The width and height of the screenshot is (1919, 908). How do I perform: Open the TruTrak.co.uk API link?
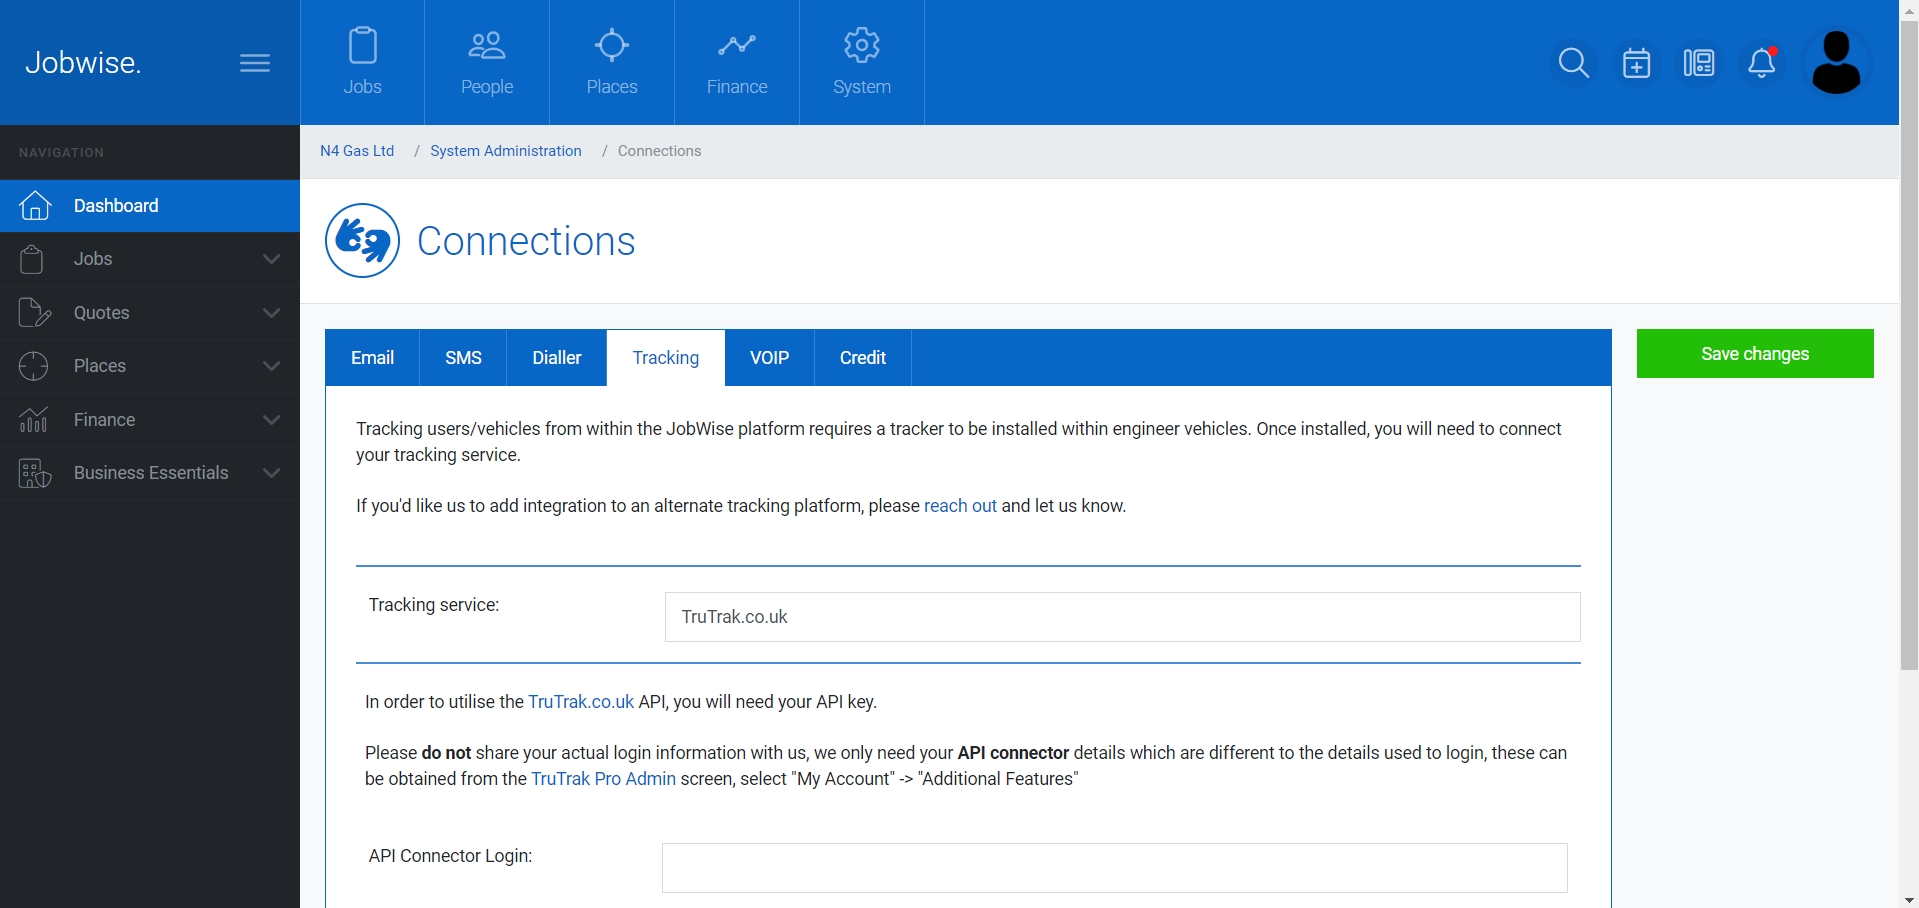[581, 702]
